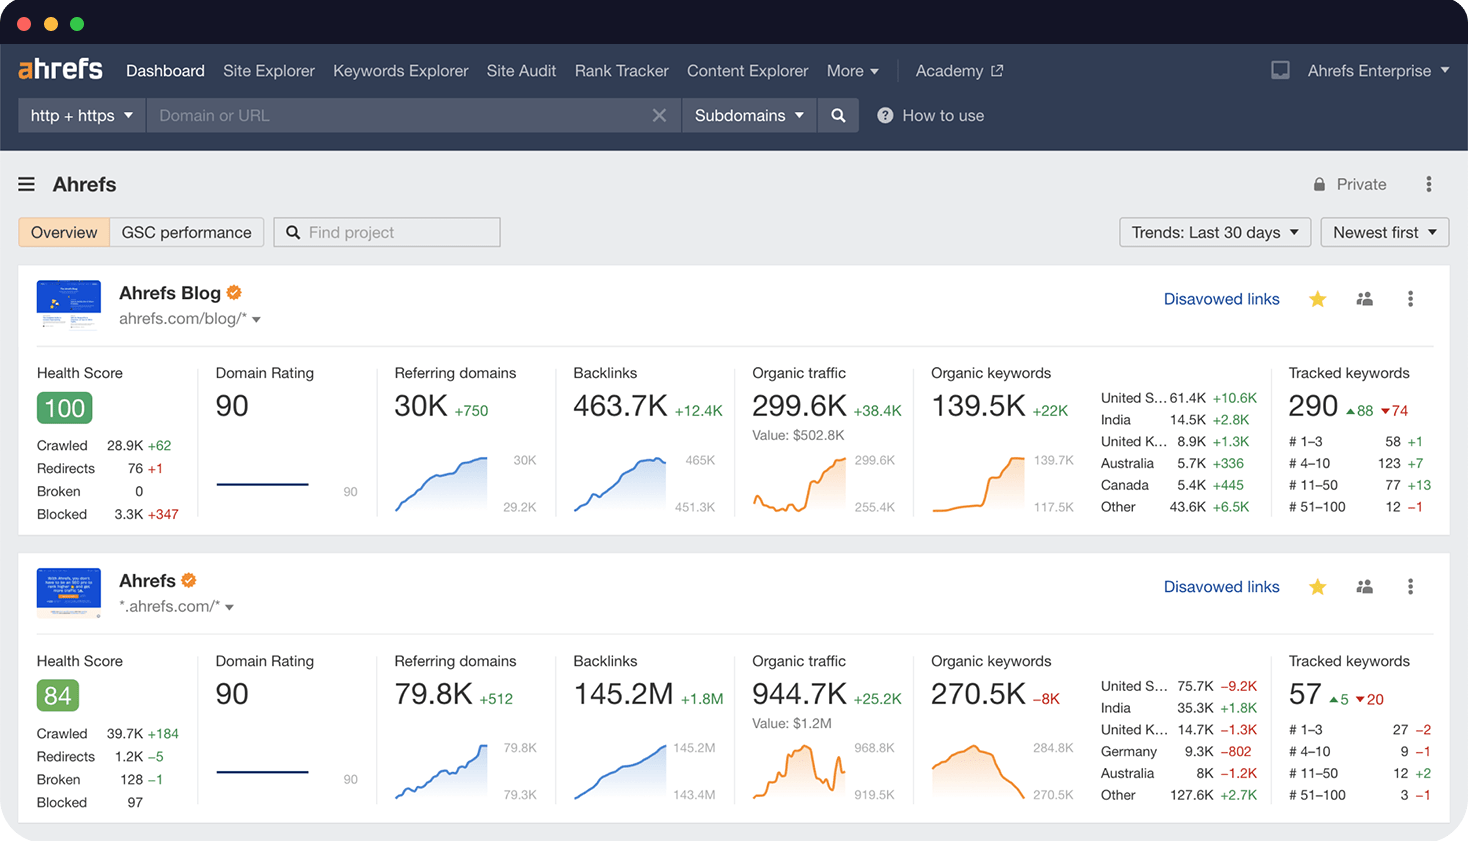
Task: Click Ahrefs Crawled 39.7K count
Action: [x=125, y=733]
